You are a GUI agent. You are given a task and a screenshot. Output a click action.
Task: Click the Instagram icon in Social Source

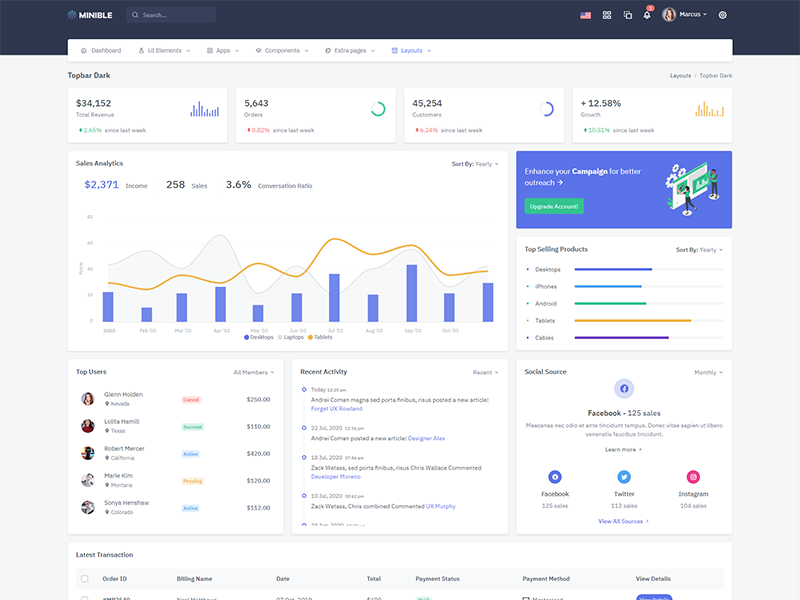click(693, 477)
